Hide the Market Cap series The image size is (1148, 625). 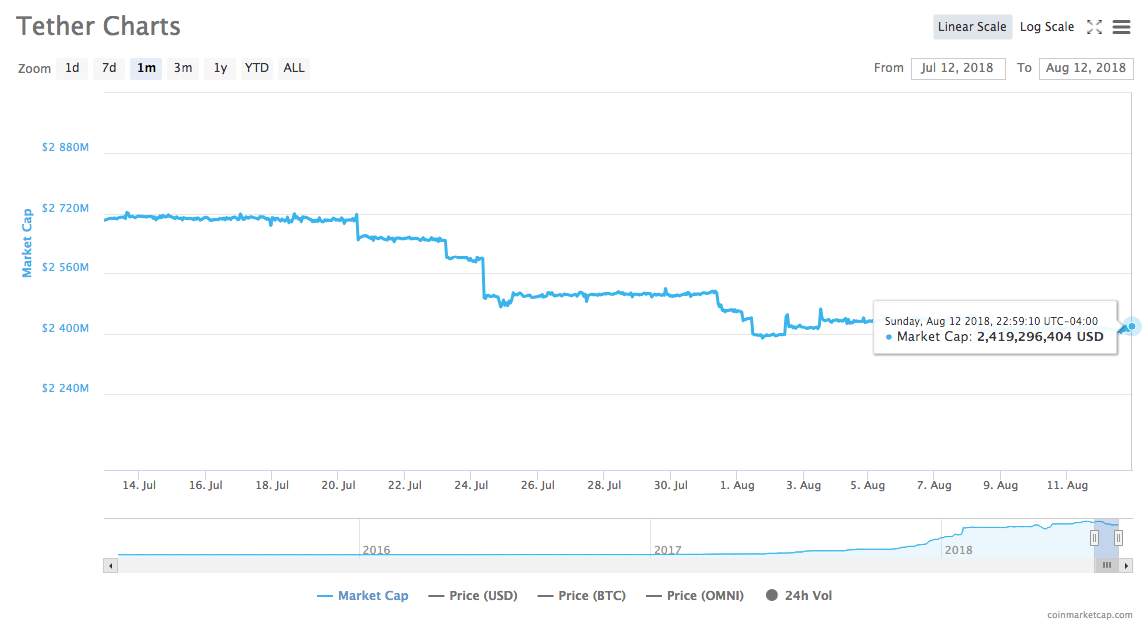[363, 596]
